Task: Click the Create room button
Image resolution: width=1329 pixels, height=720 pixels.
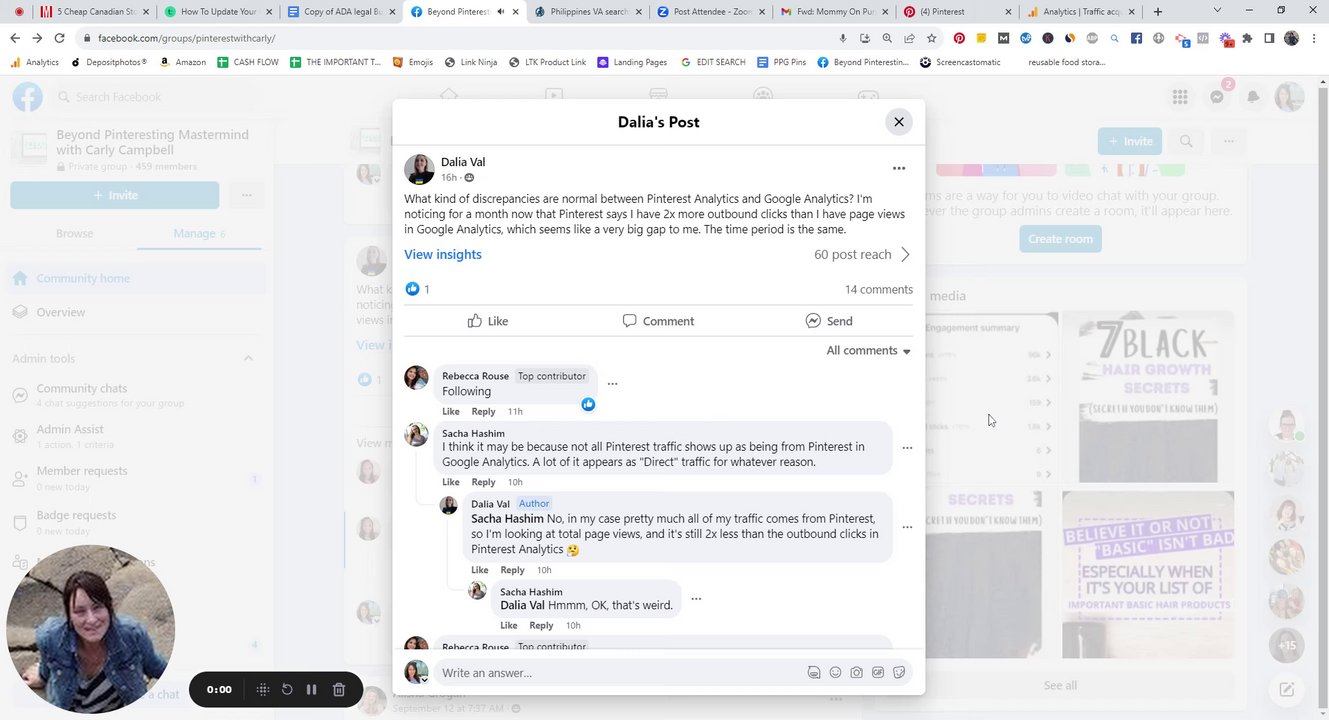Action: (1060, 239)
